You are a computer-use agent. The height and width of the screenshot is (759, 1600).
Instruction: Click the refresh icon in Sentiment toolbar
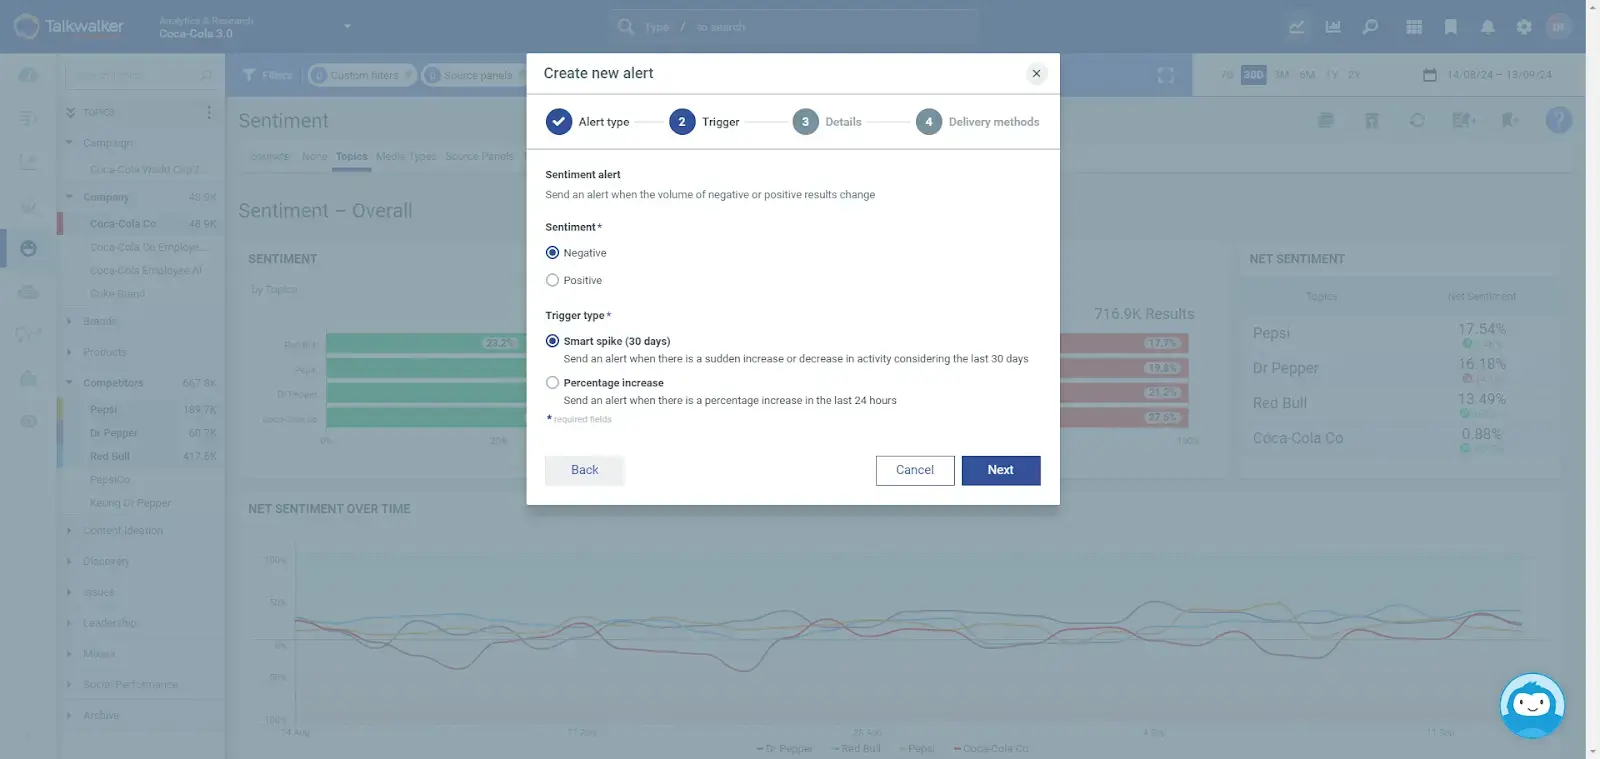[x=1417, y=120]
